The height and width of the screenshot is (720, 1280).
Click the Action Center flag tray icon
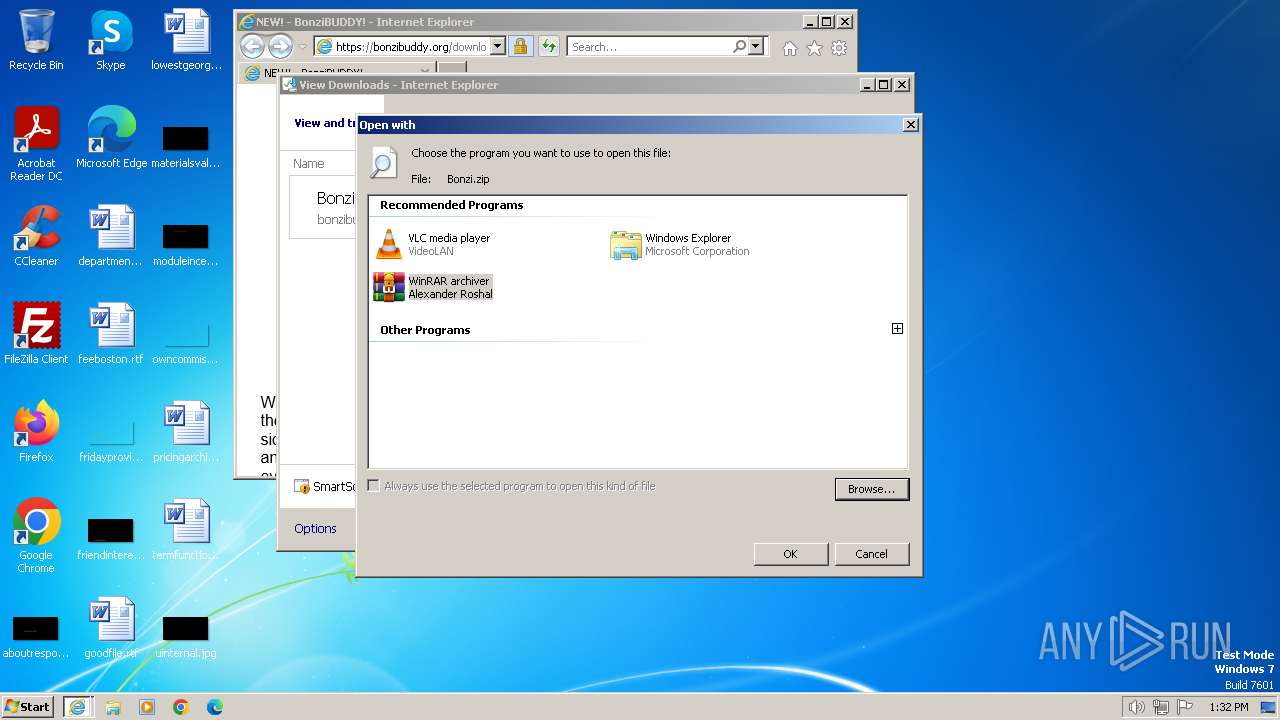pos(1185,707)
